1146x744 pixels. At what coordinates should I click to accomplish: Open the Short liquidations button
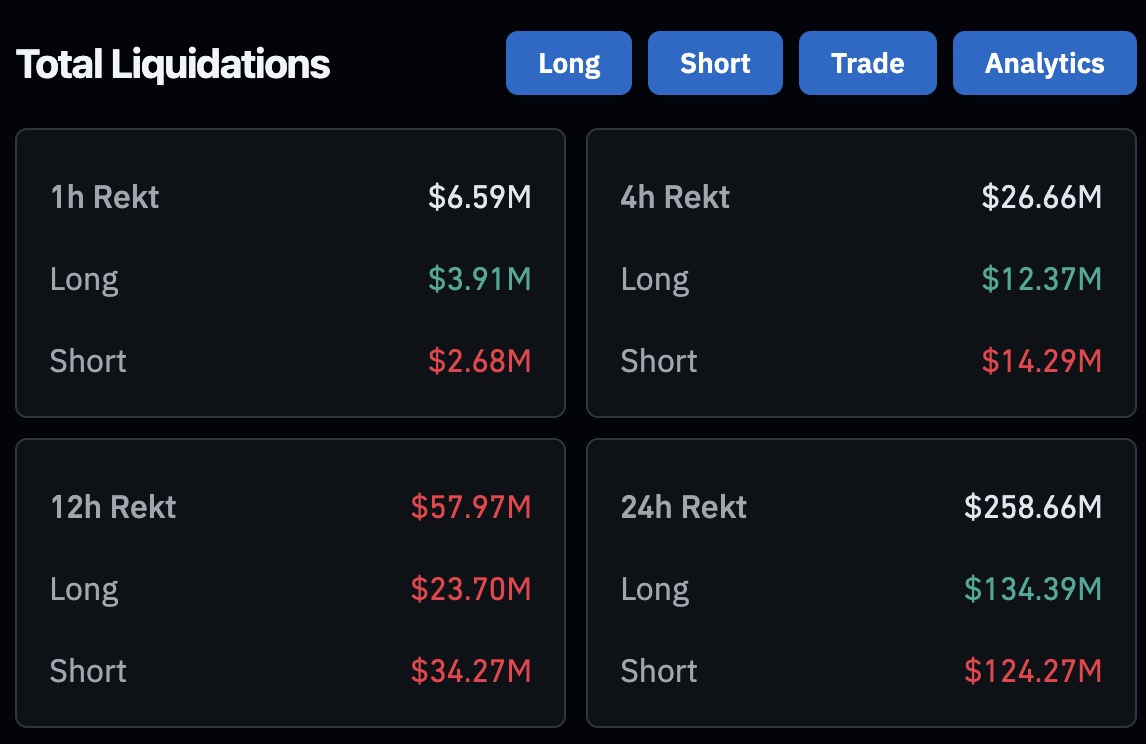point(715,63)
